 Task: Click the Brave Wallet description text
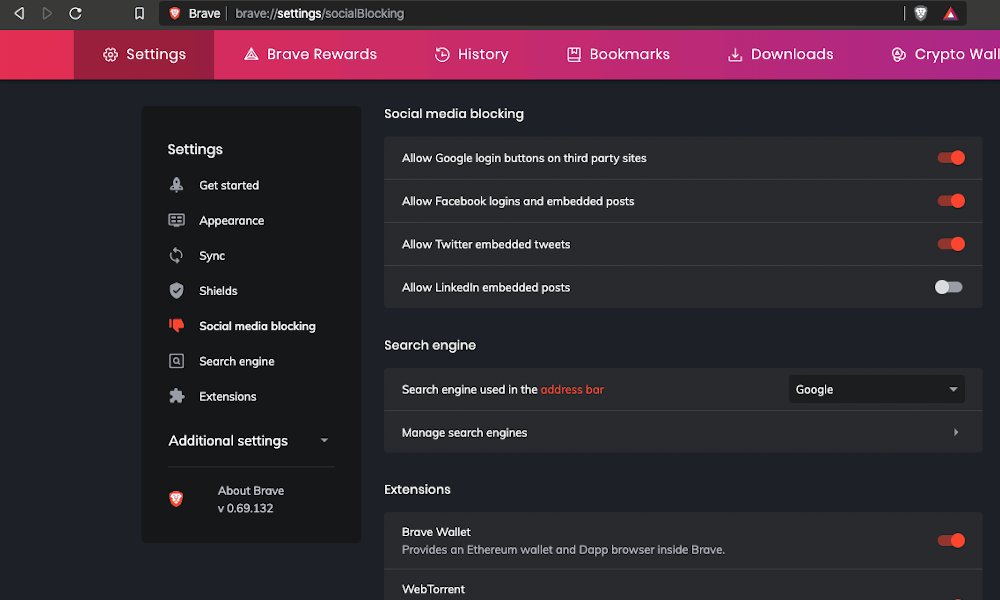[563, 550]
